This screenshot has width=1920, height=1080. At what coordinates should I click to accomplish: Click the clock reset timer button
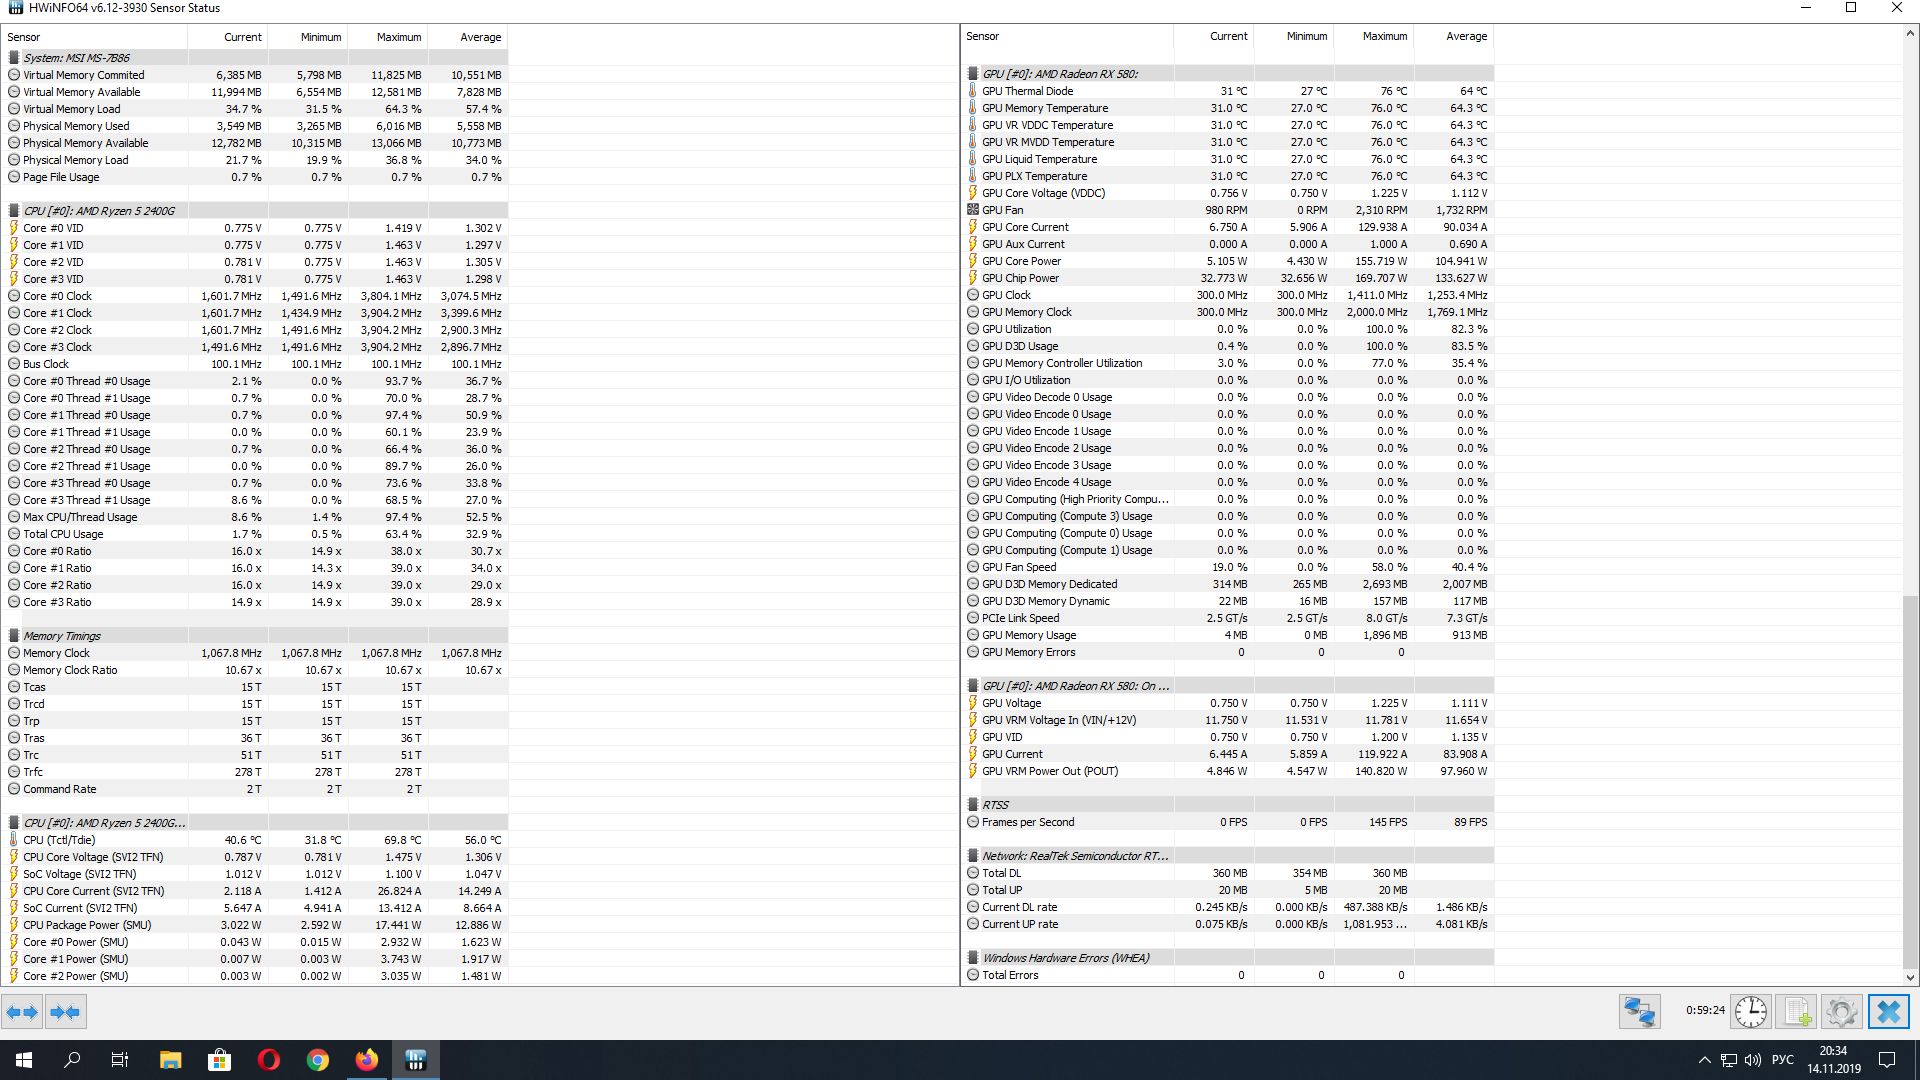tap(1750, 1012)
